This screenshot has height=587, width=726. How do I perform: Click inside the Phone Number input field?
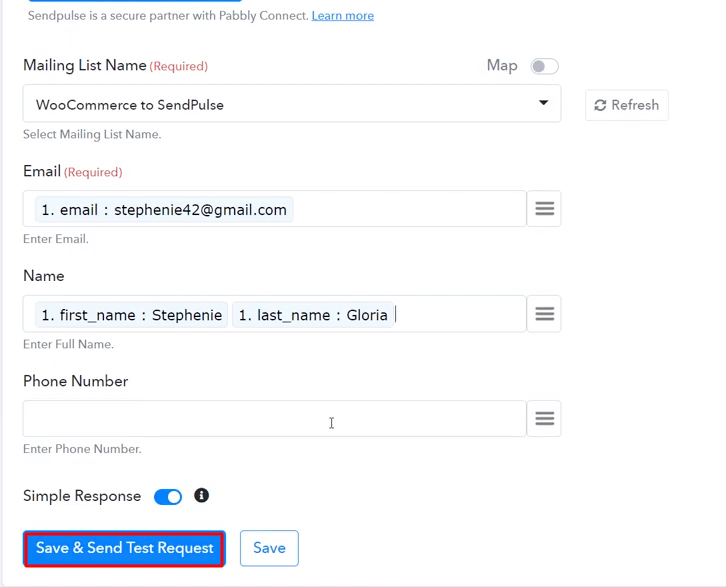(x=275, y=418)
